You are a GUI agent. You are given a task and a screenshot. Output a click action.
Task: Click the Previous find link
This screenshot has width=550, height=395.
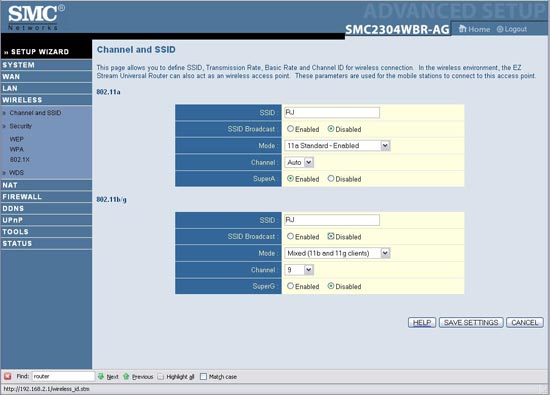(142, 377)
